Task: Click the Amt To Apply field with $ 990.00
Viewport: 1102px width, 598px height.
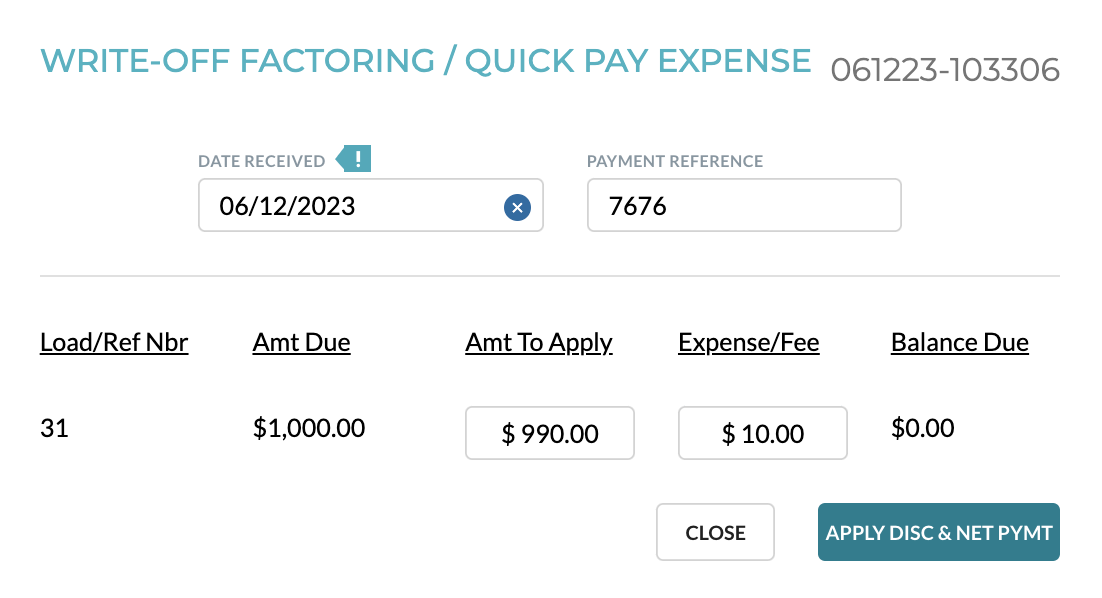Action: [x=550, y=433]
